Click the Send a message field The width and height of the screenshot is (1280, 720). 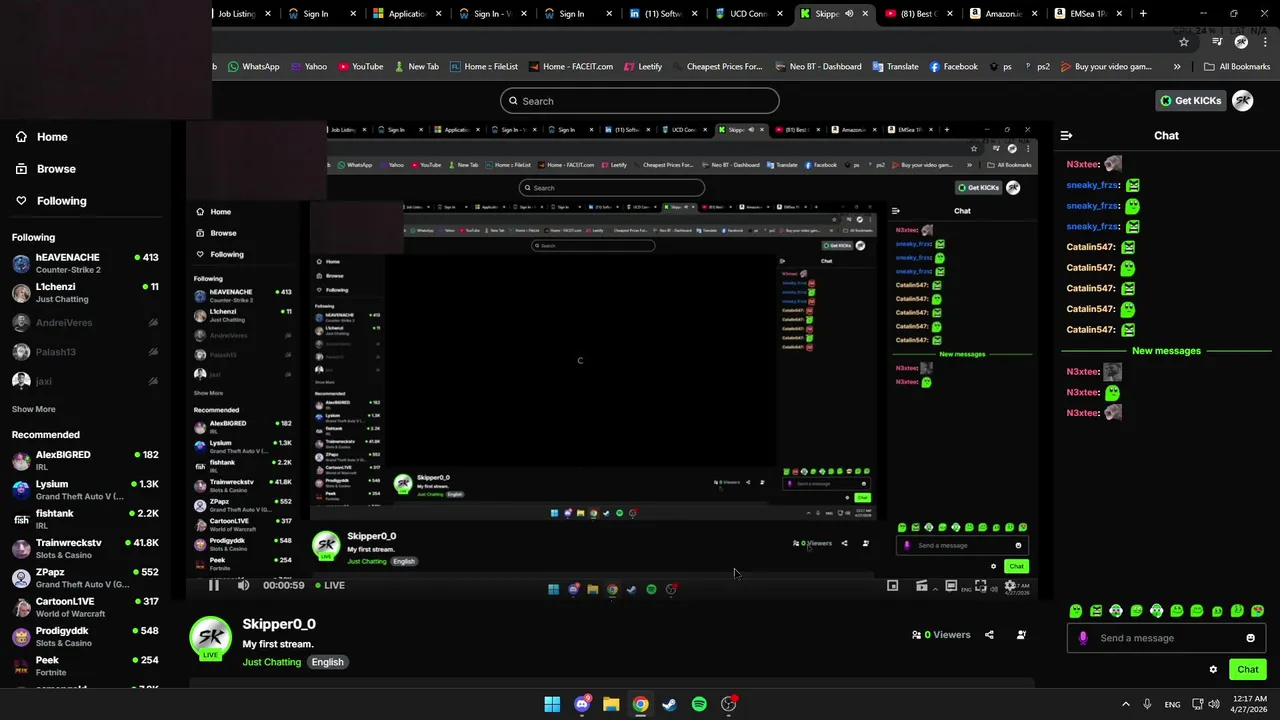tap(1166, 638)
